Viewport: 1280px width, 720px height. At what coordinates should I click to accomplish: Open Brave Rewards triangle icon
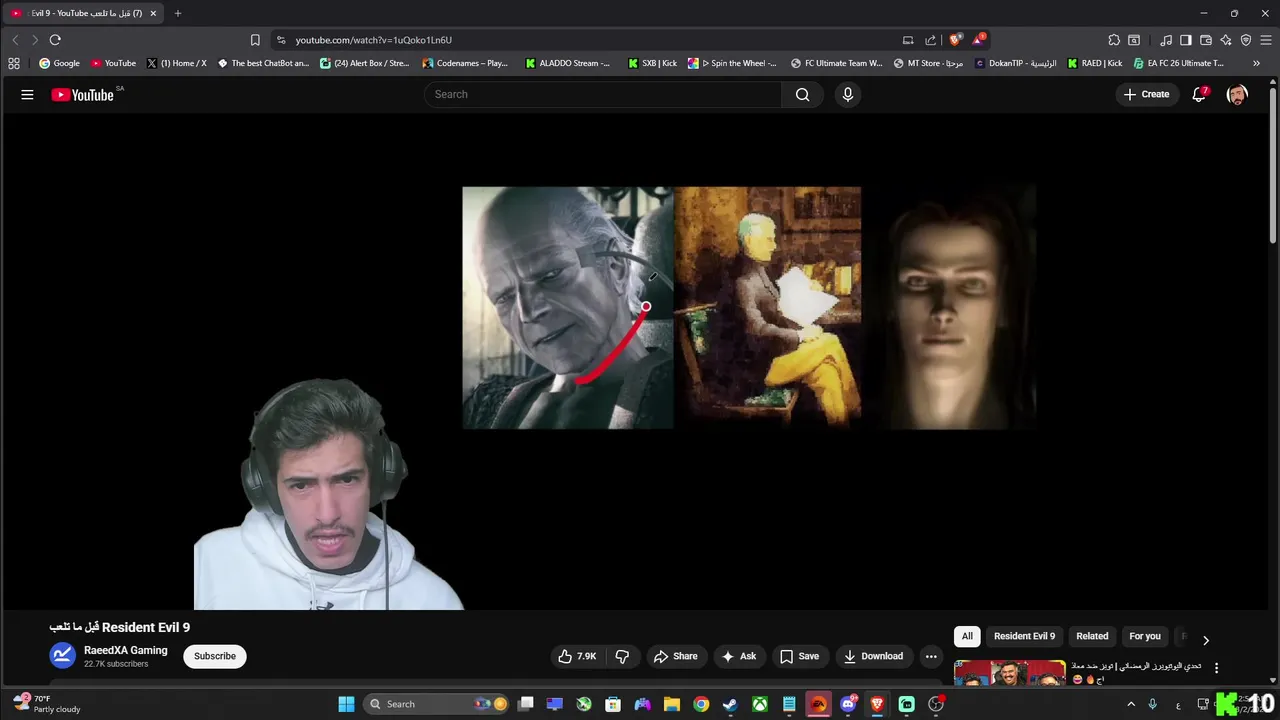pyautogui.click(x=979, y=40)
